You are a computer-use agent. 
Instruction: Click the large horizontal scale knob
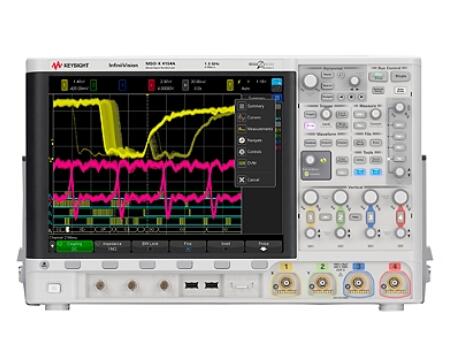click(311, 81)
